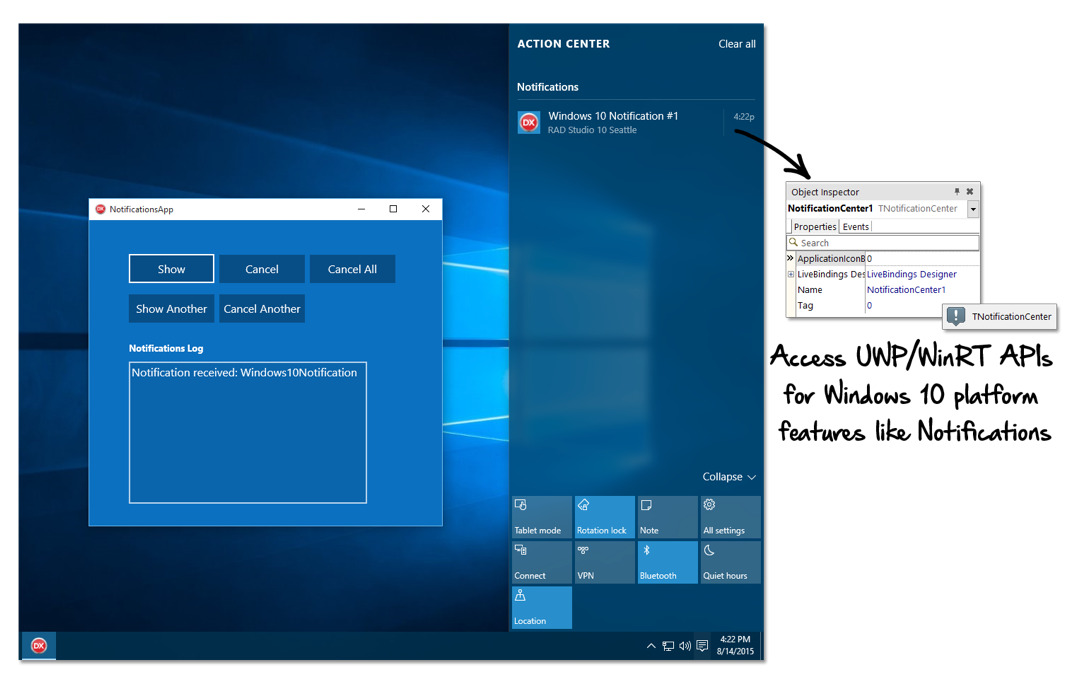Click the Show Another button
This screenshot has height=675, width=1087.
tap(171, 308)
